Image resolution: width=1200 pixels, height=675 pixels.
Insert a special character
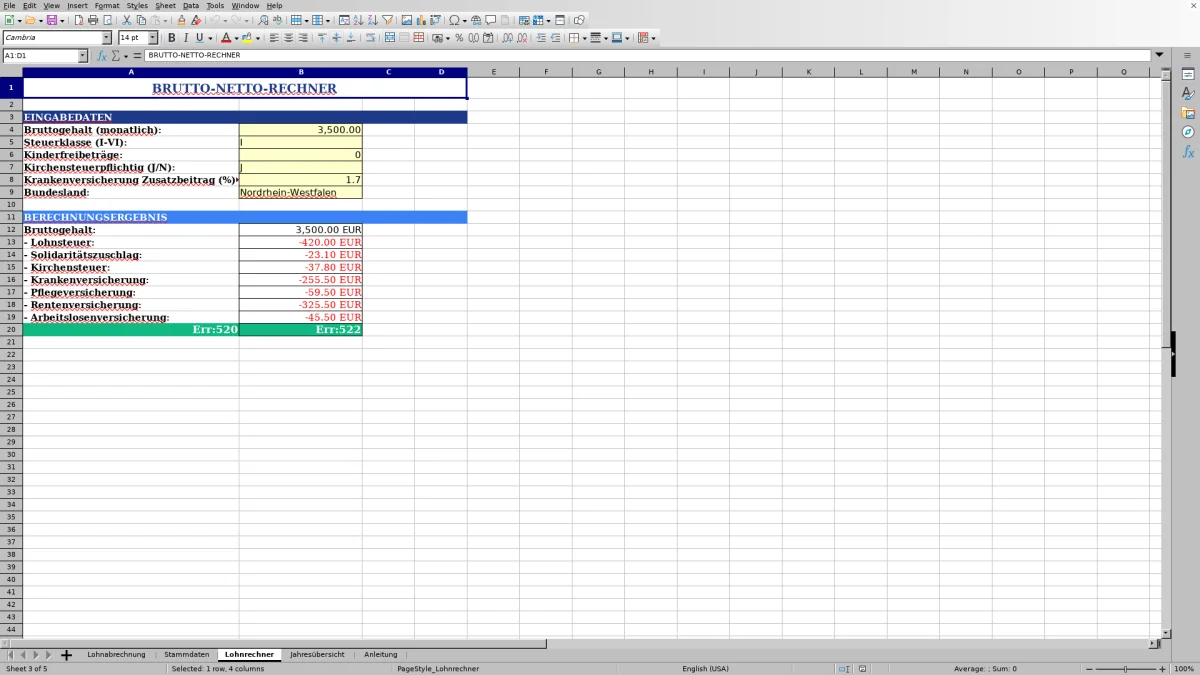[x=455, y=19]
